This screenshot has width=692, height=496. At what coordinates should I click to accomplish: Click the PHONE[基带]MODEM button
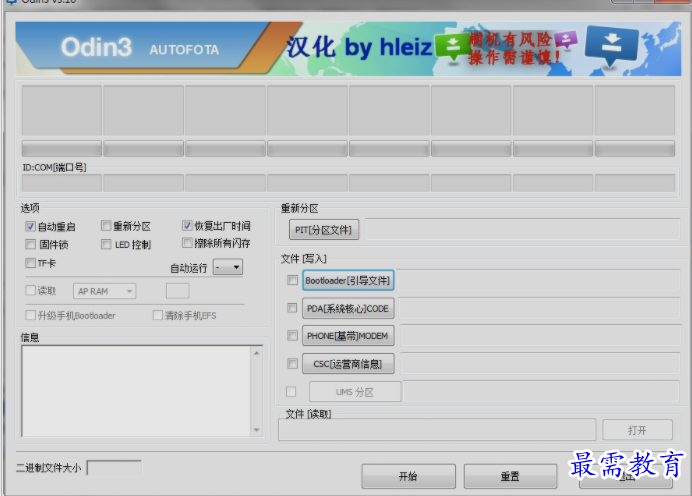point(348,336)
